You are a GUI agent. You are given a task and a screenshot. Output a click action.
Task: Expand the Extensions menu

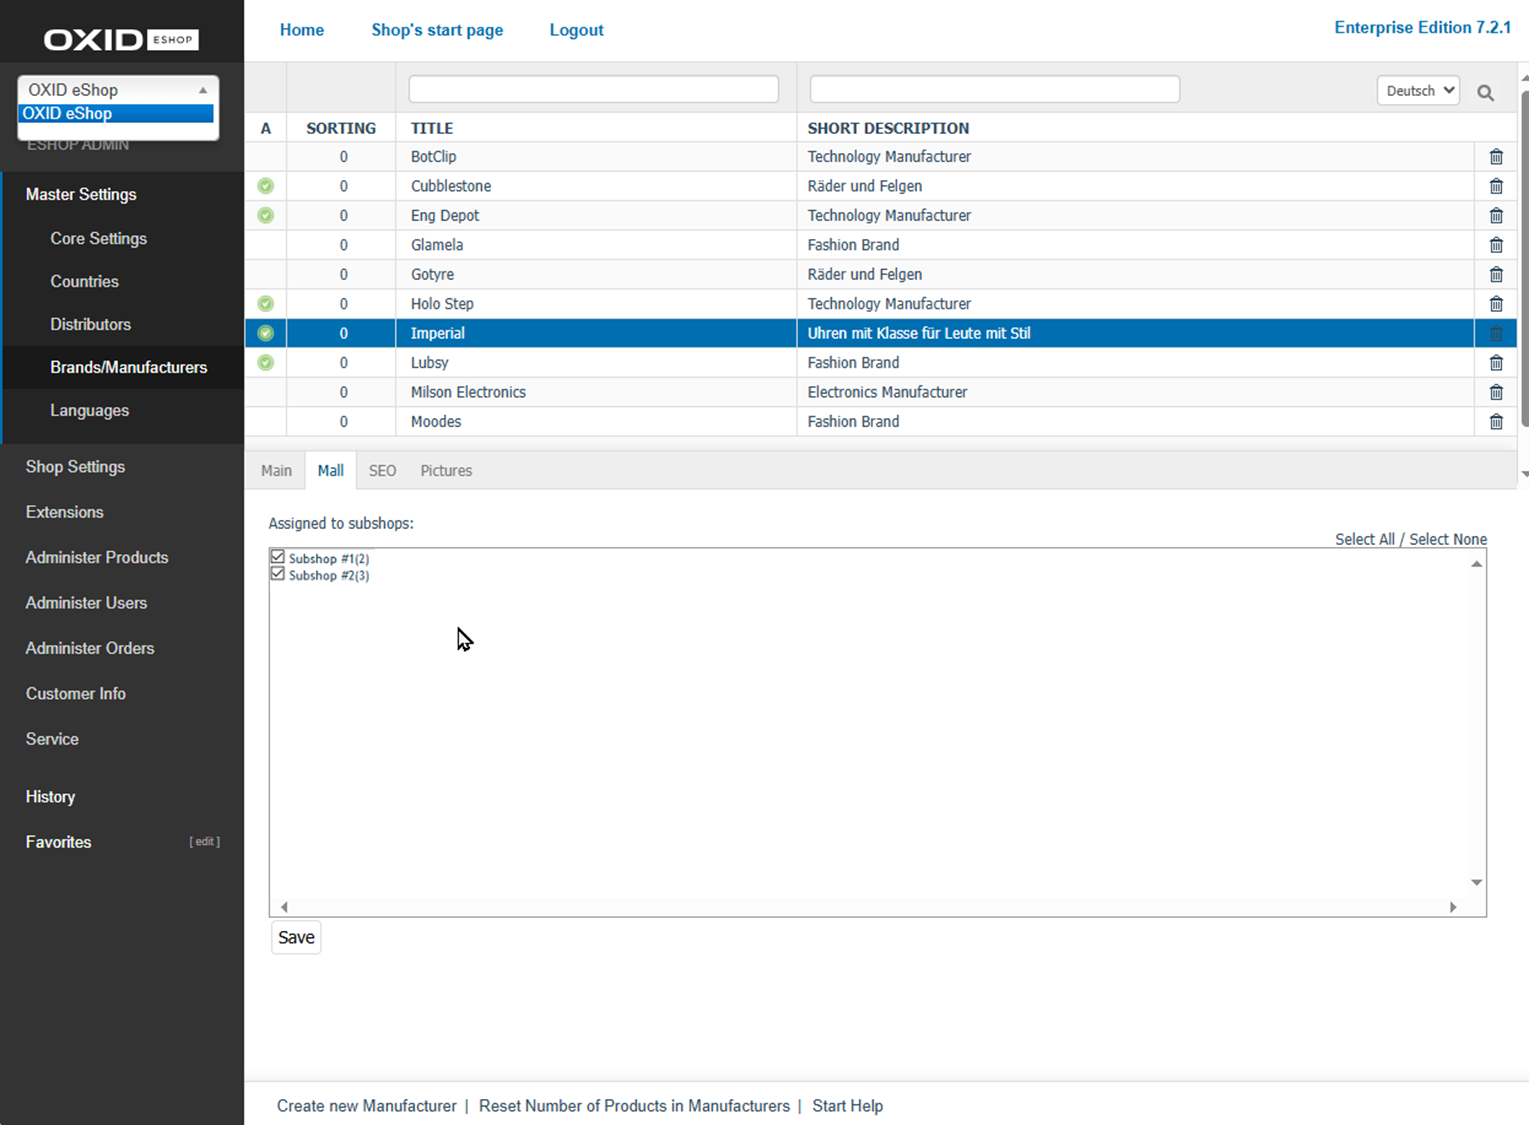point(65,512)
